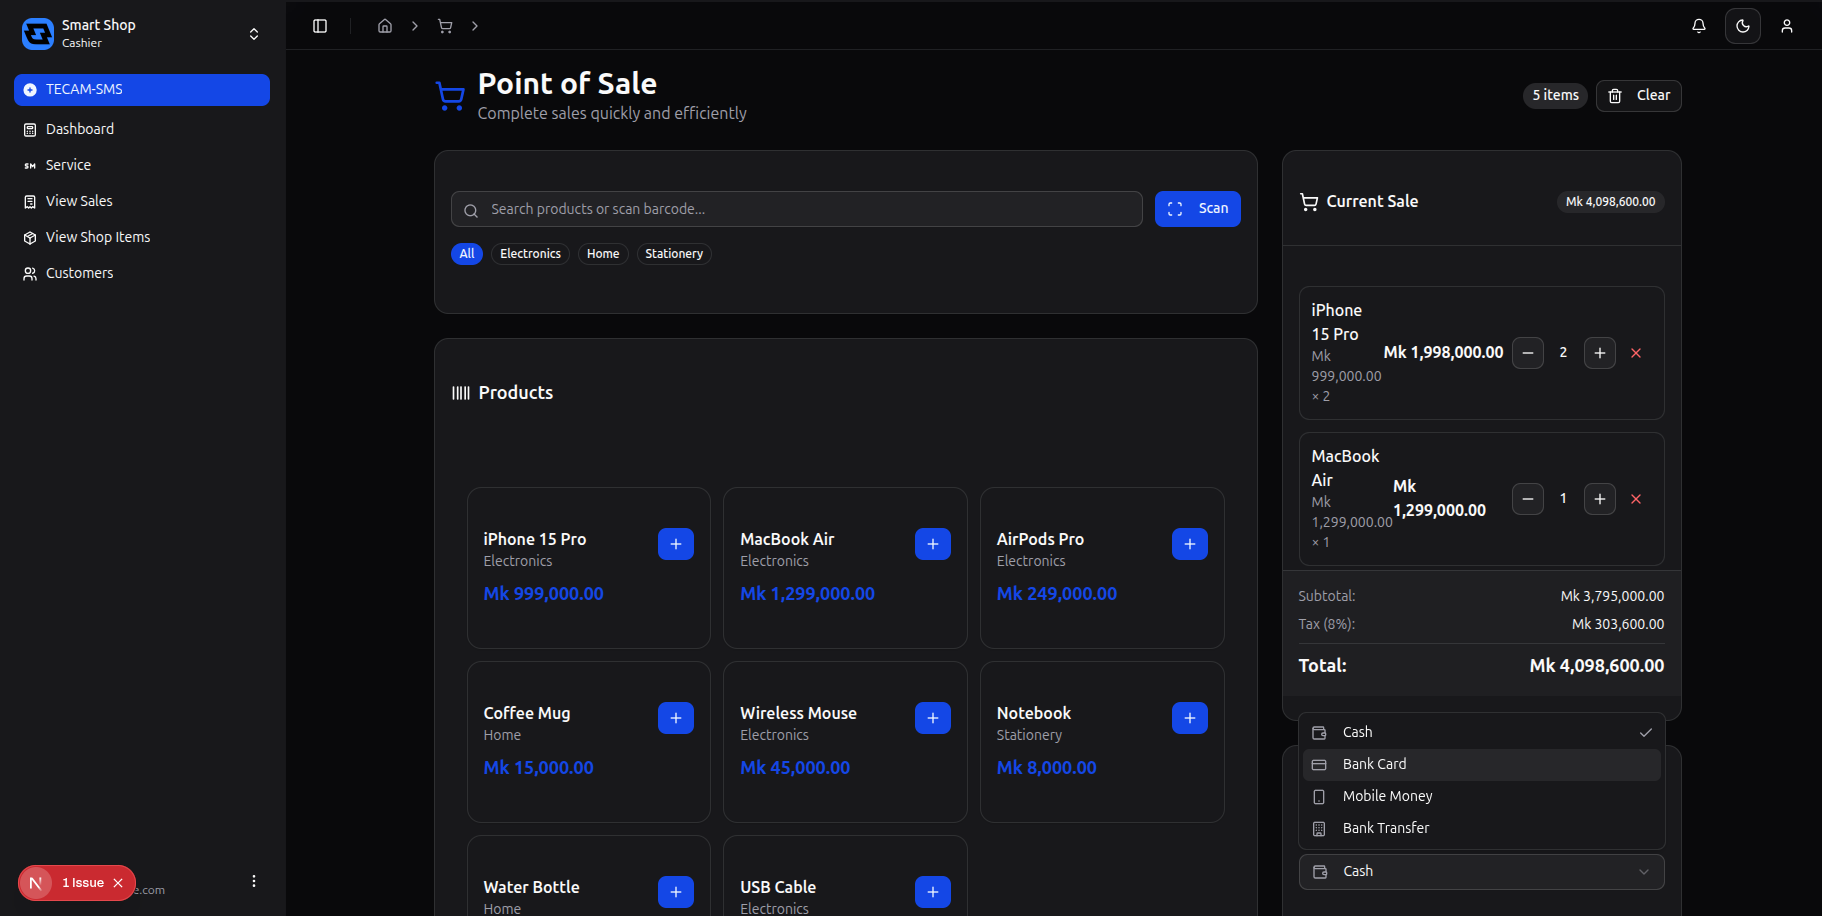The image size is (1822, 916).
Task: Toggle the sidebar panel icon
Action: pyautogui.click(x=320, y=26)
